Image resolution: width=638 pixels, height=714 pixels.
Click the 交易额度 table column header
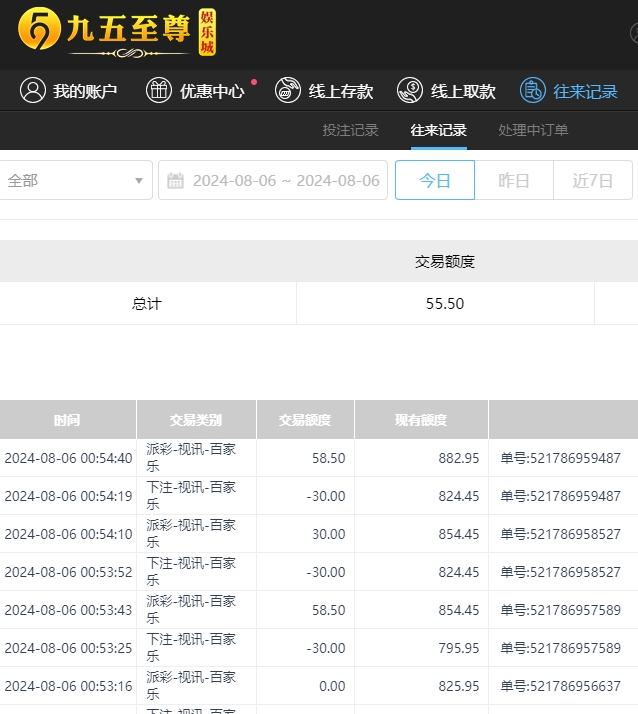304,420
